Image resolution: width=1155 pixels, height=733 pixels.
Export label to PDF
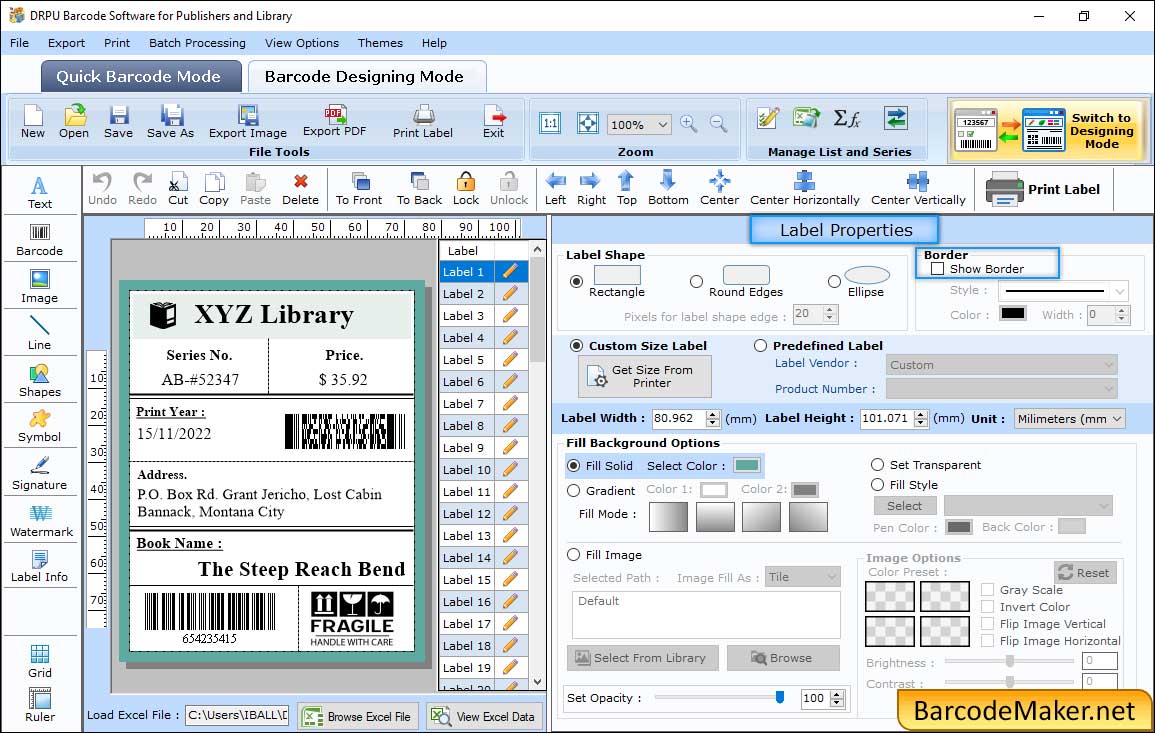(x=335, y=121)
